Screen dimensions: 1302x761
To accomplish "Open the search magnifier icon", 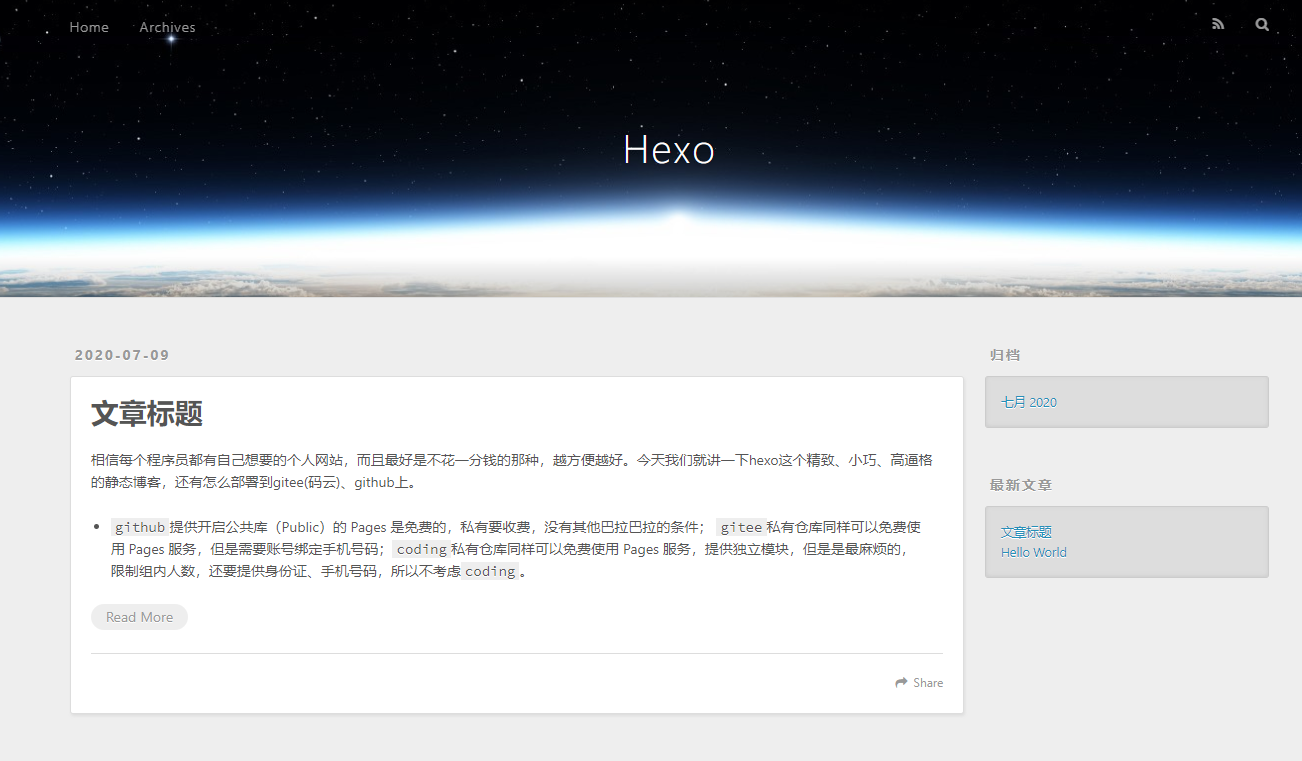I will (x=1262, y=25).
